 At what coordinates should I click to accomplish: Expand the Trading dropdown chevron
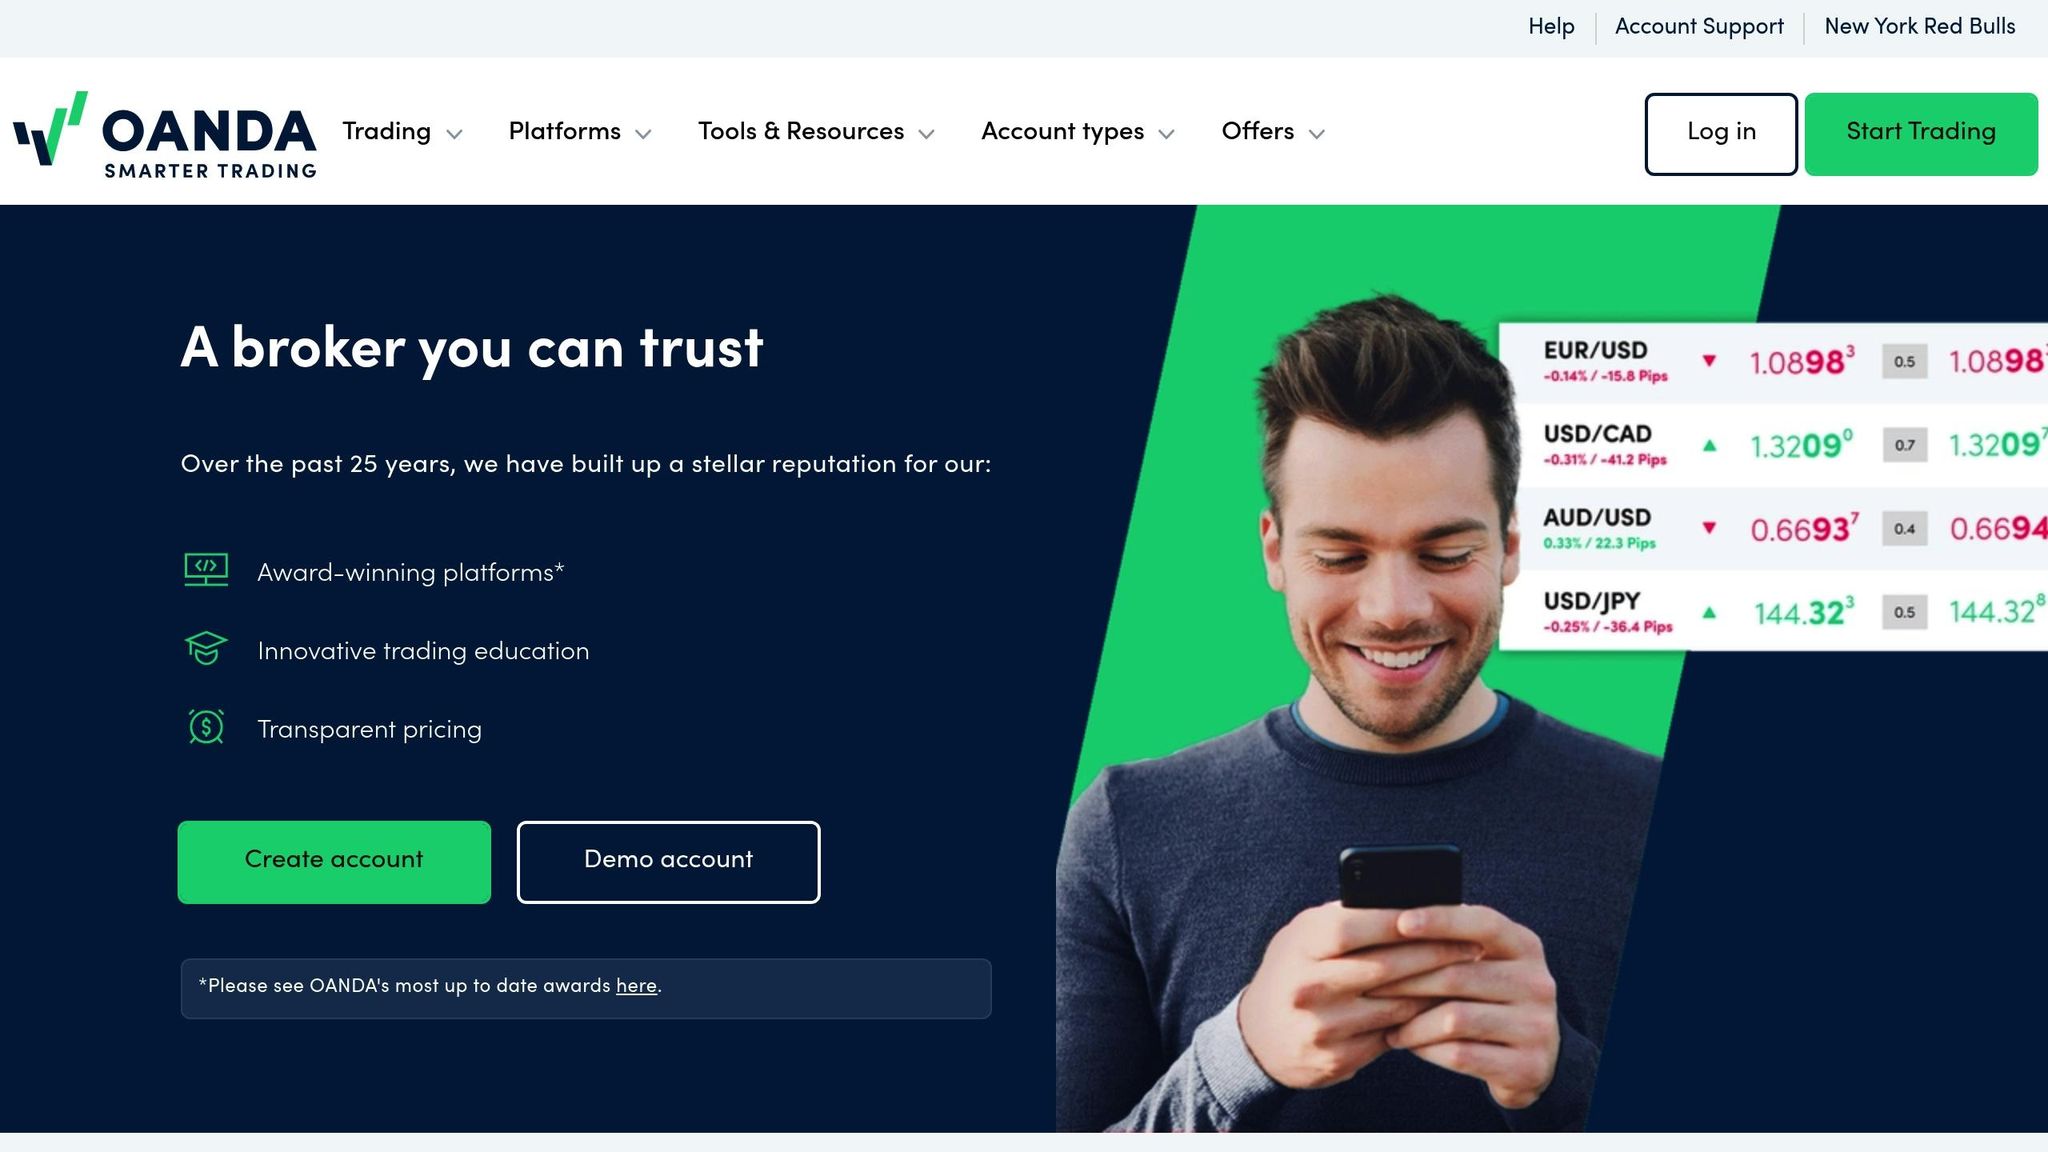tap(454, 134)
